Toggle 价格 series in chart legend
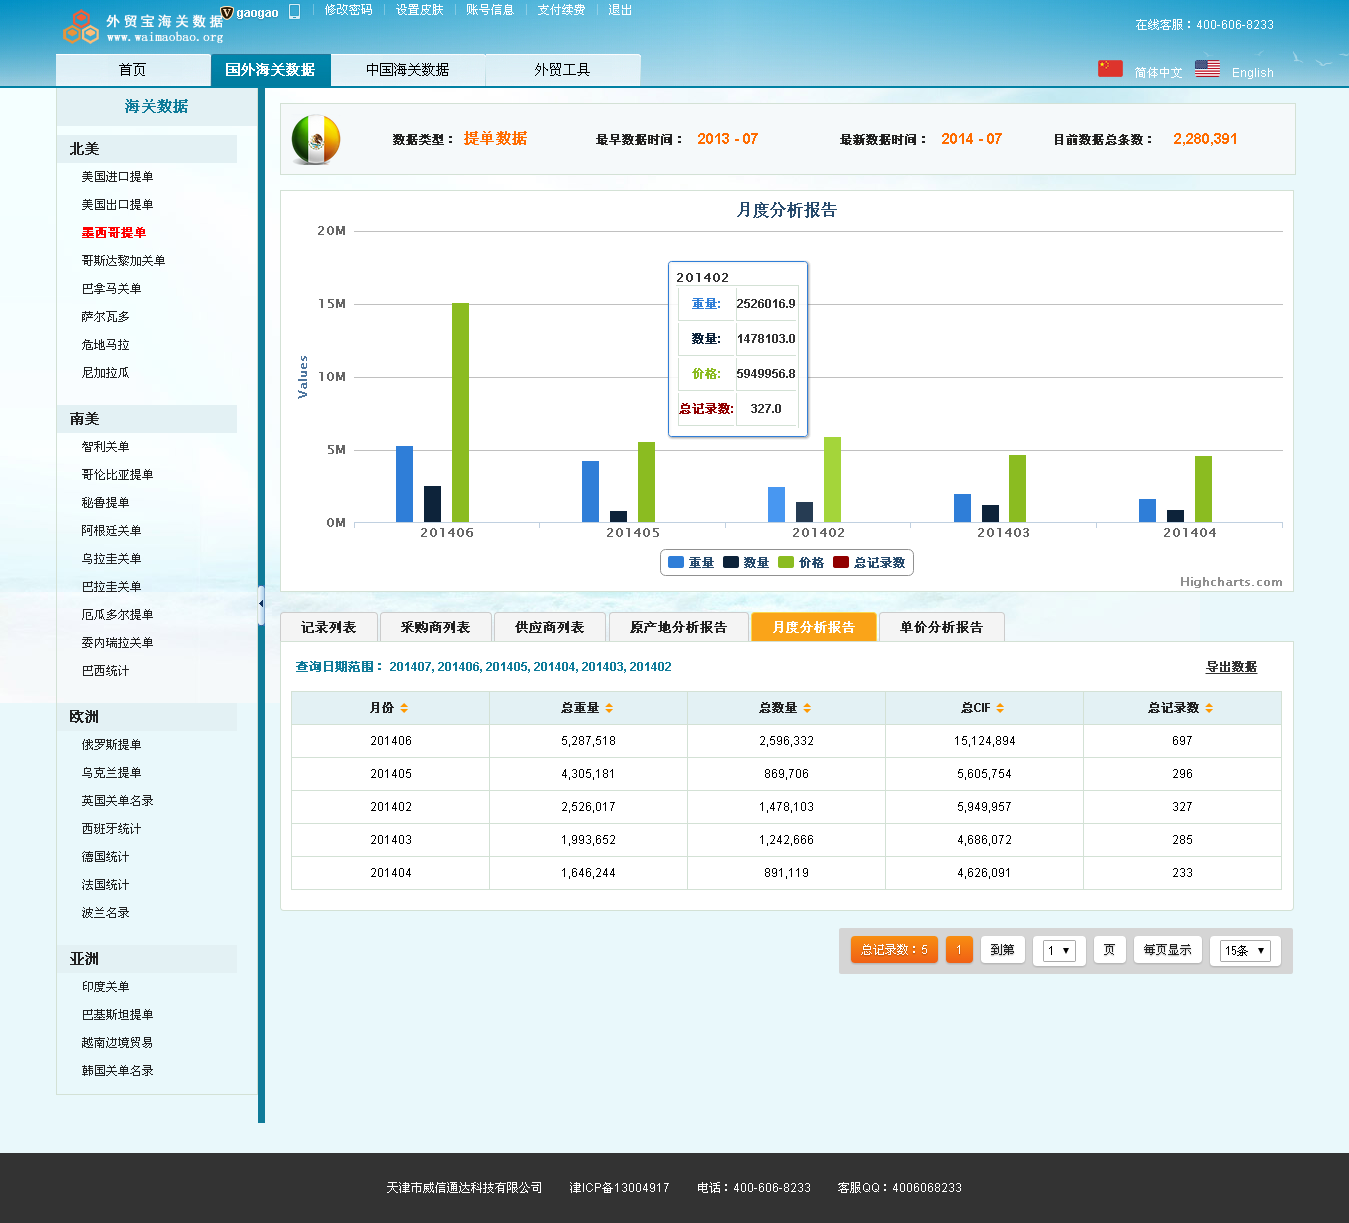The height and width of the screenshot is (1223, 1349). point(801,563)
